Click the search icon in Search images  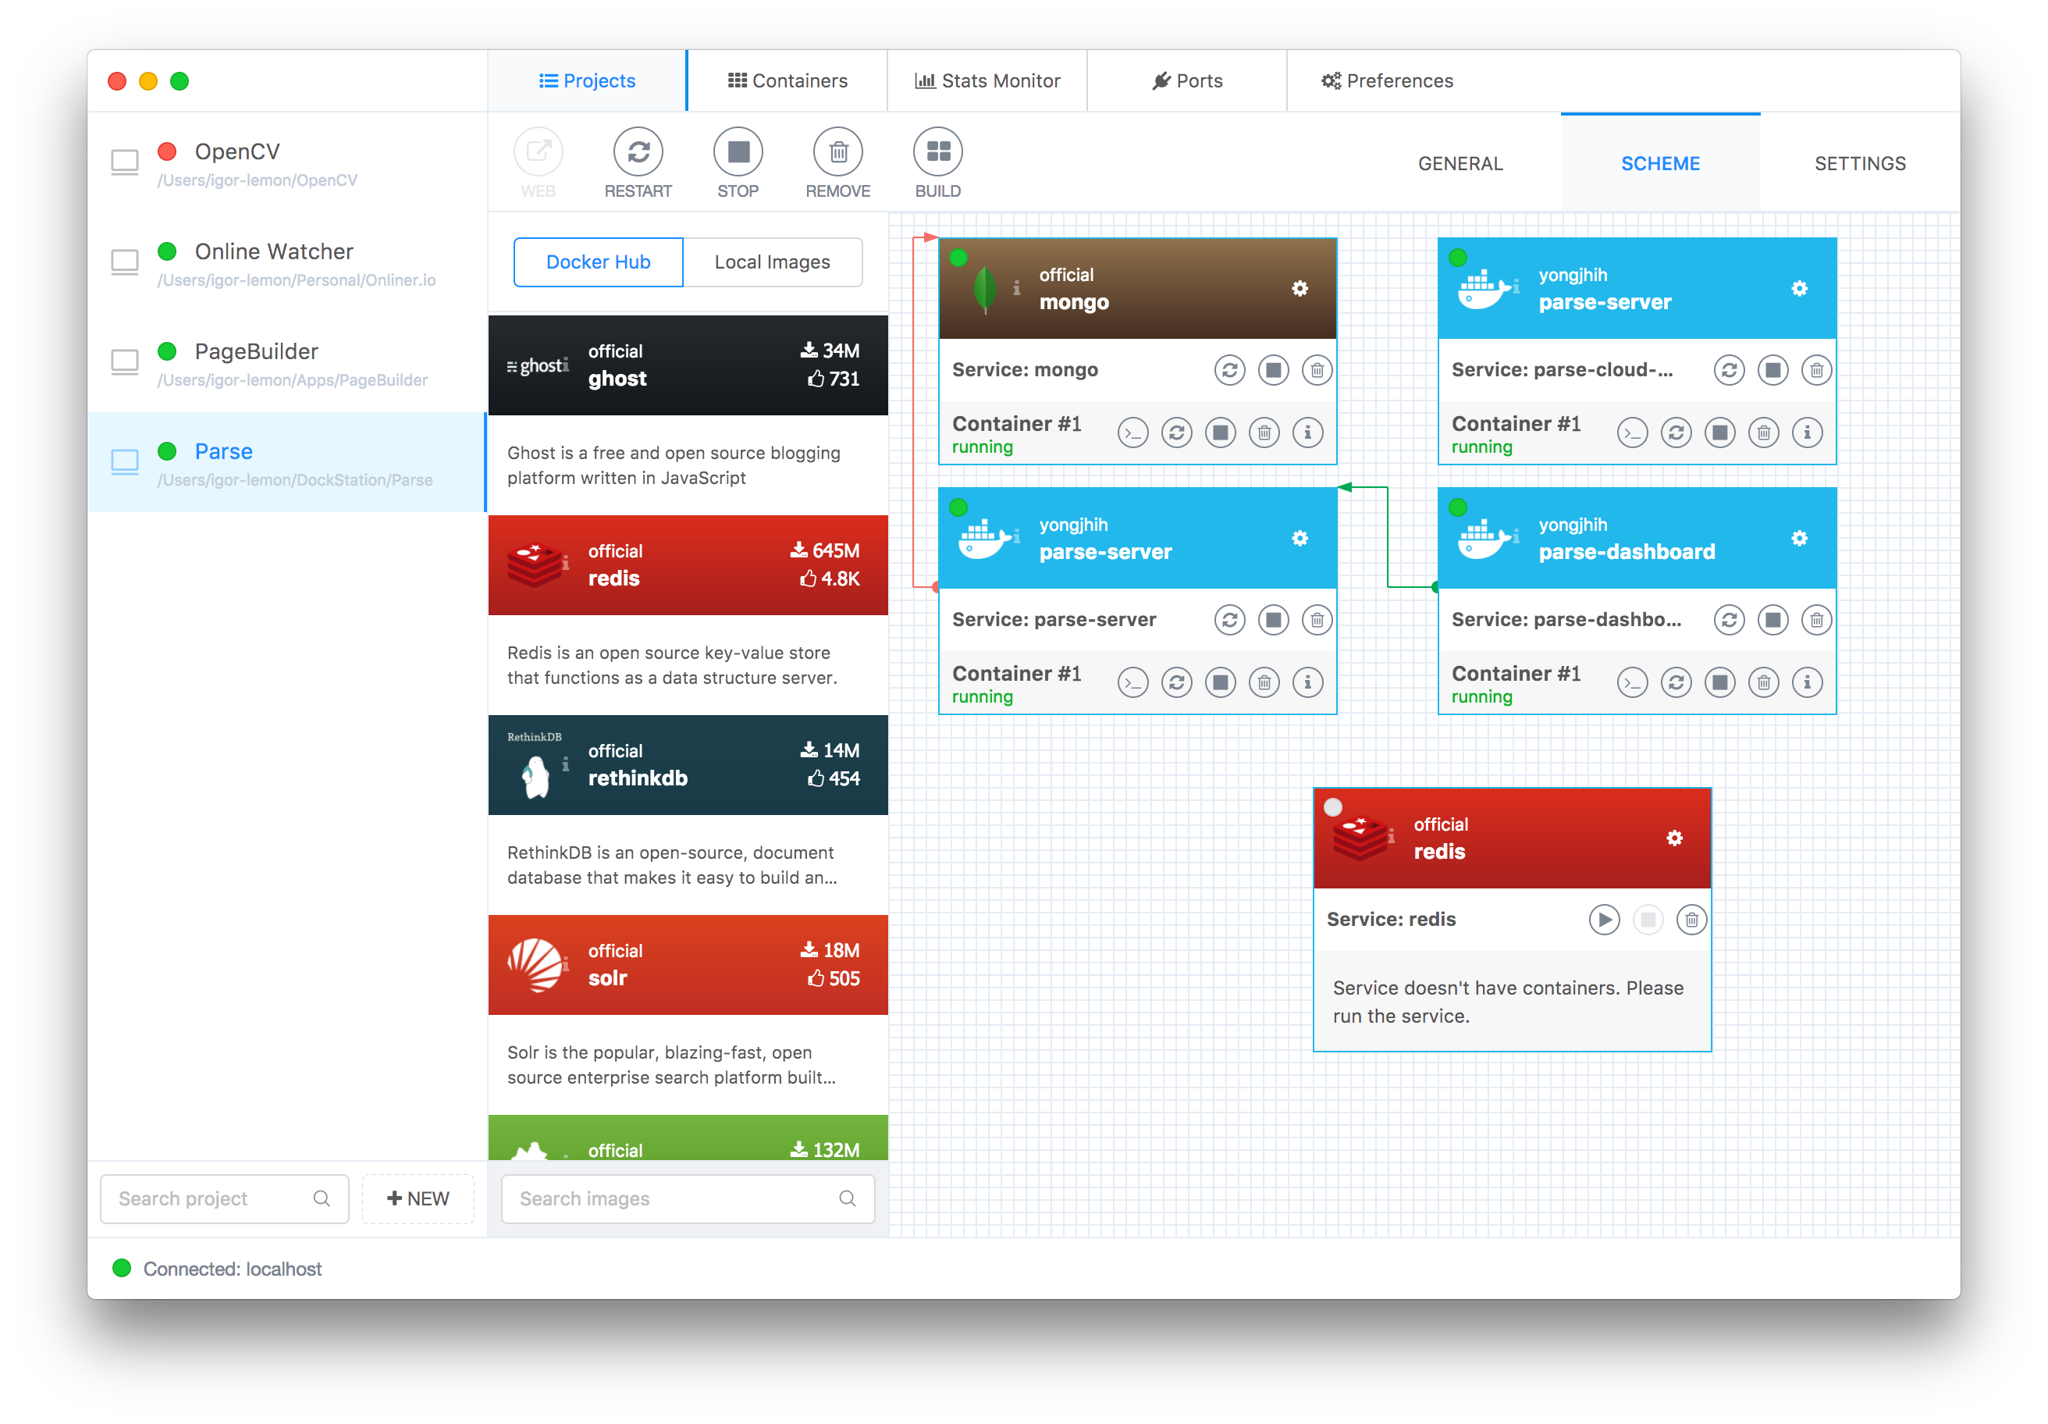[x=847, y=1198]
